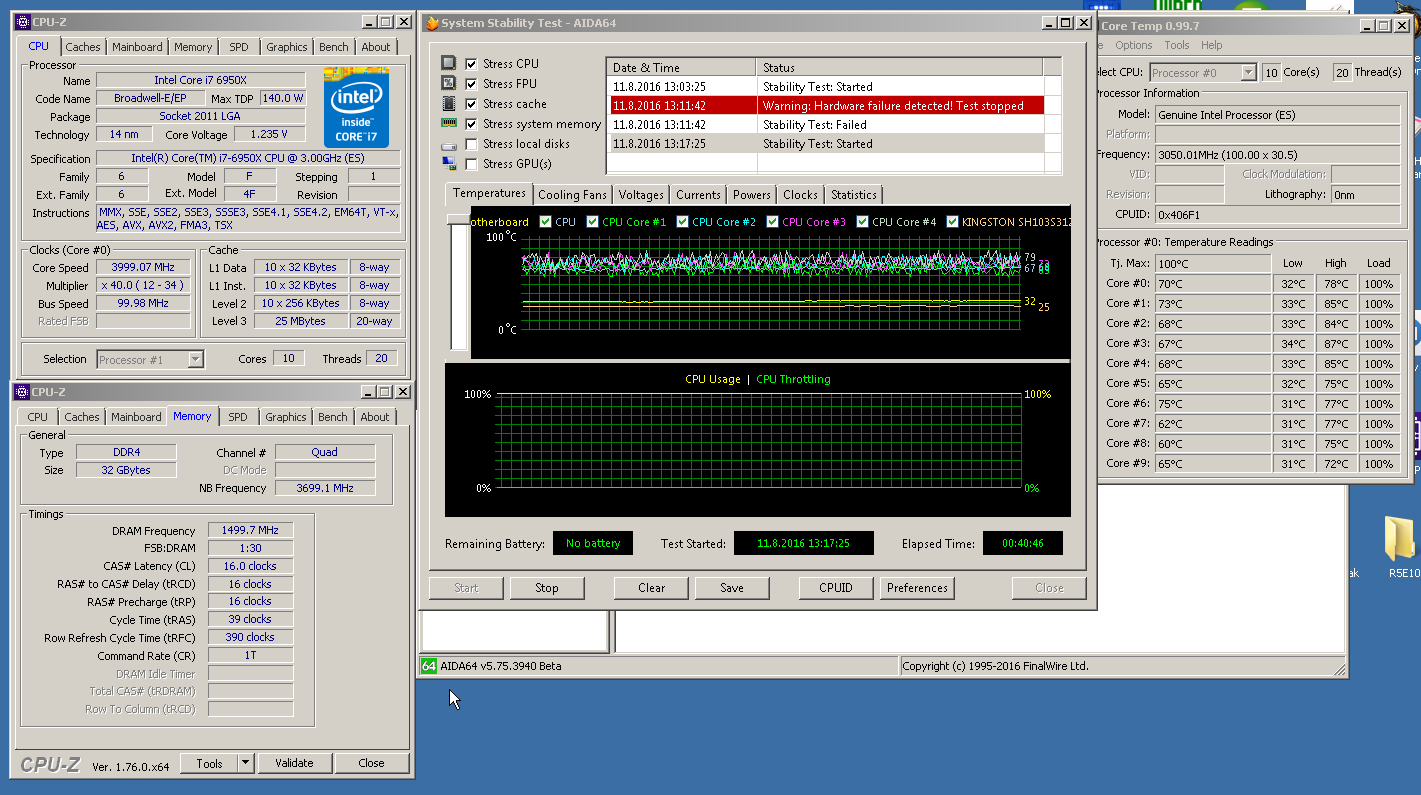Viewport: 1421px width, 795px height.
Task: Open CPUID panel from AIDA64 button
Action: 836,588
